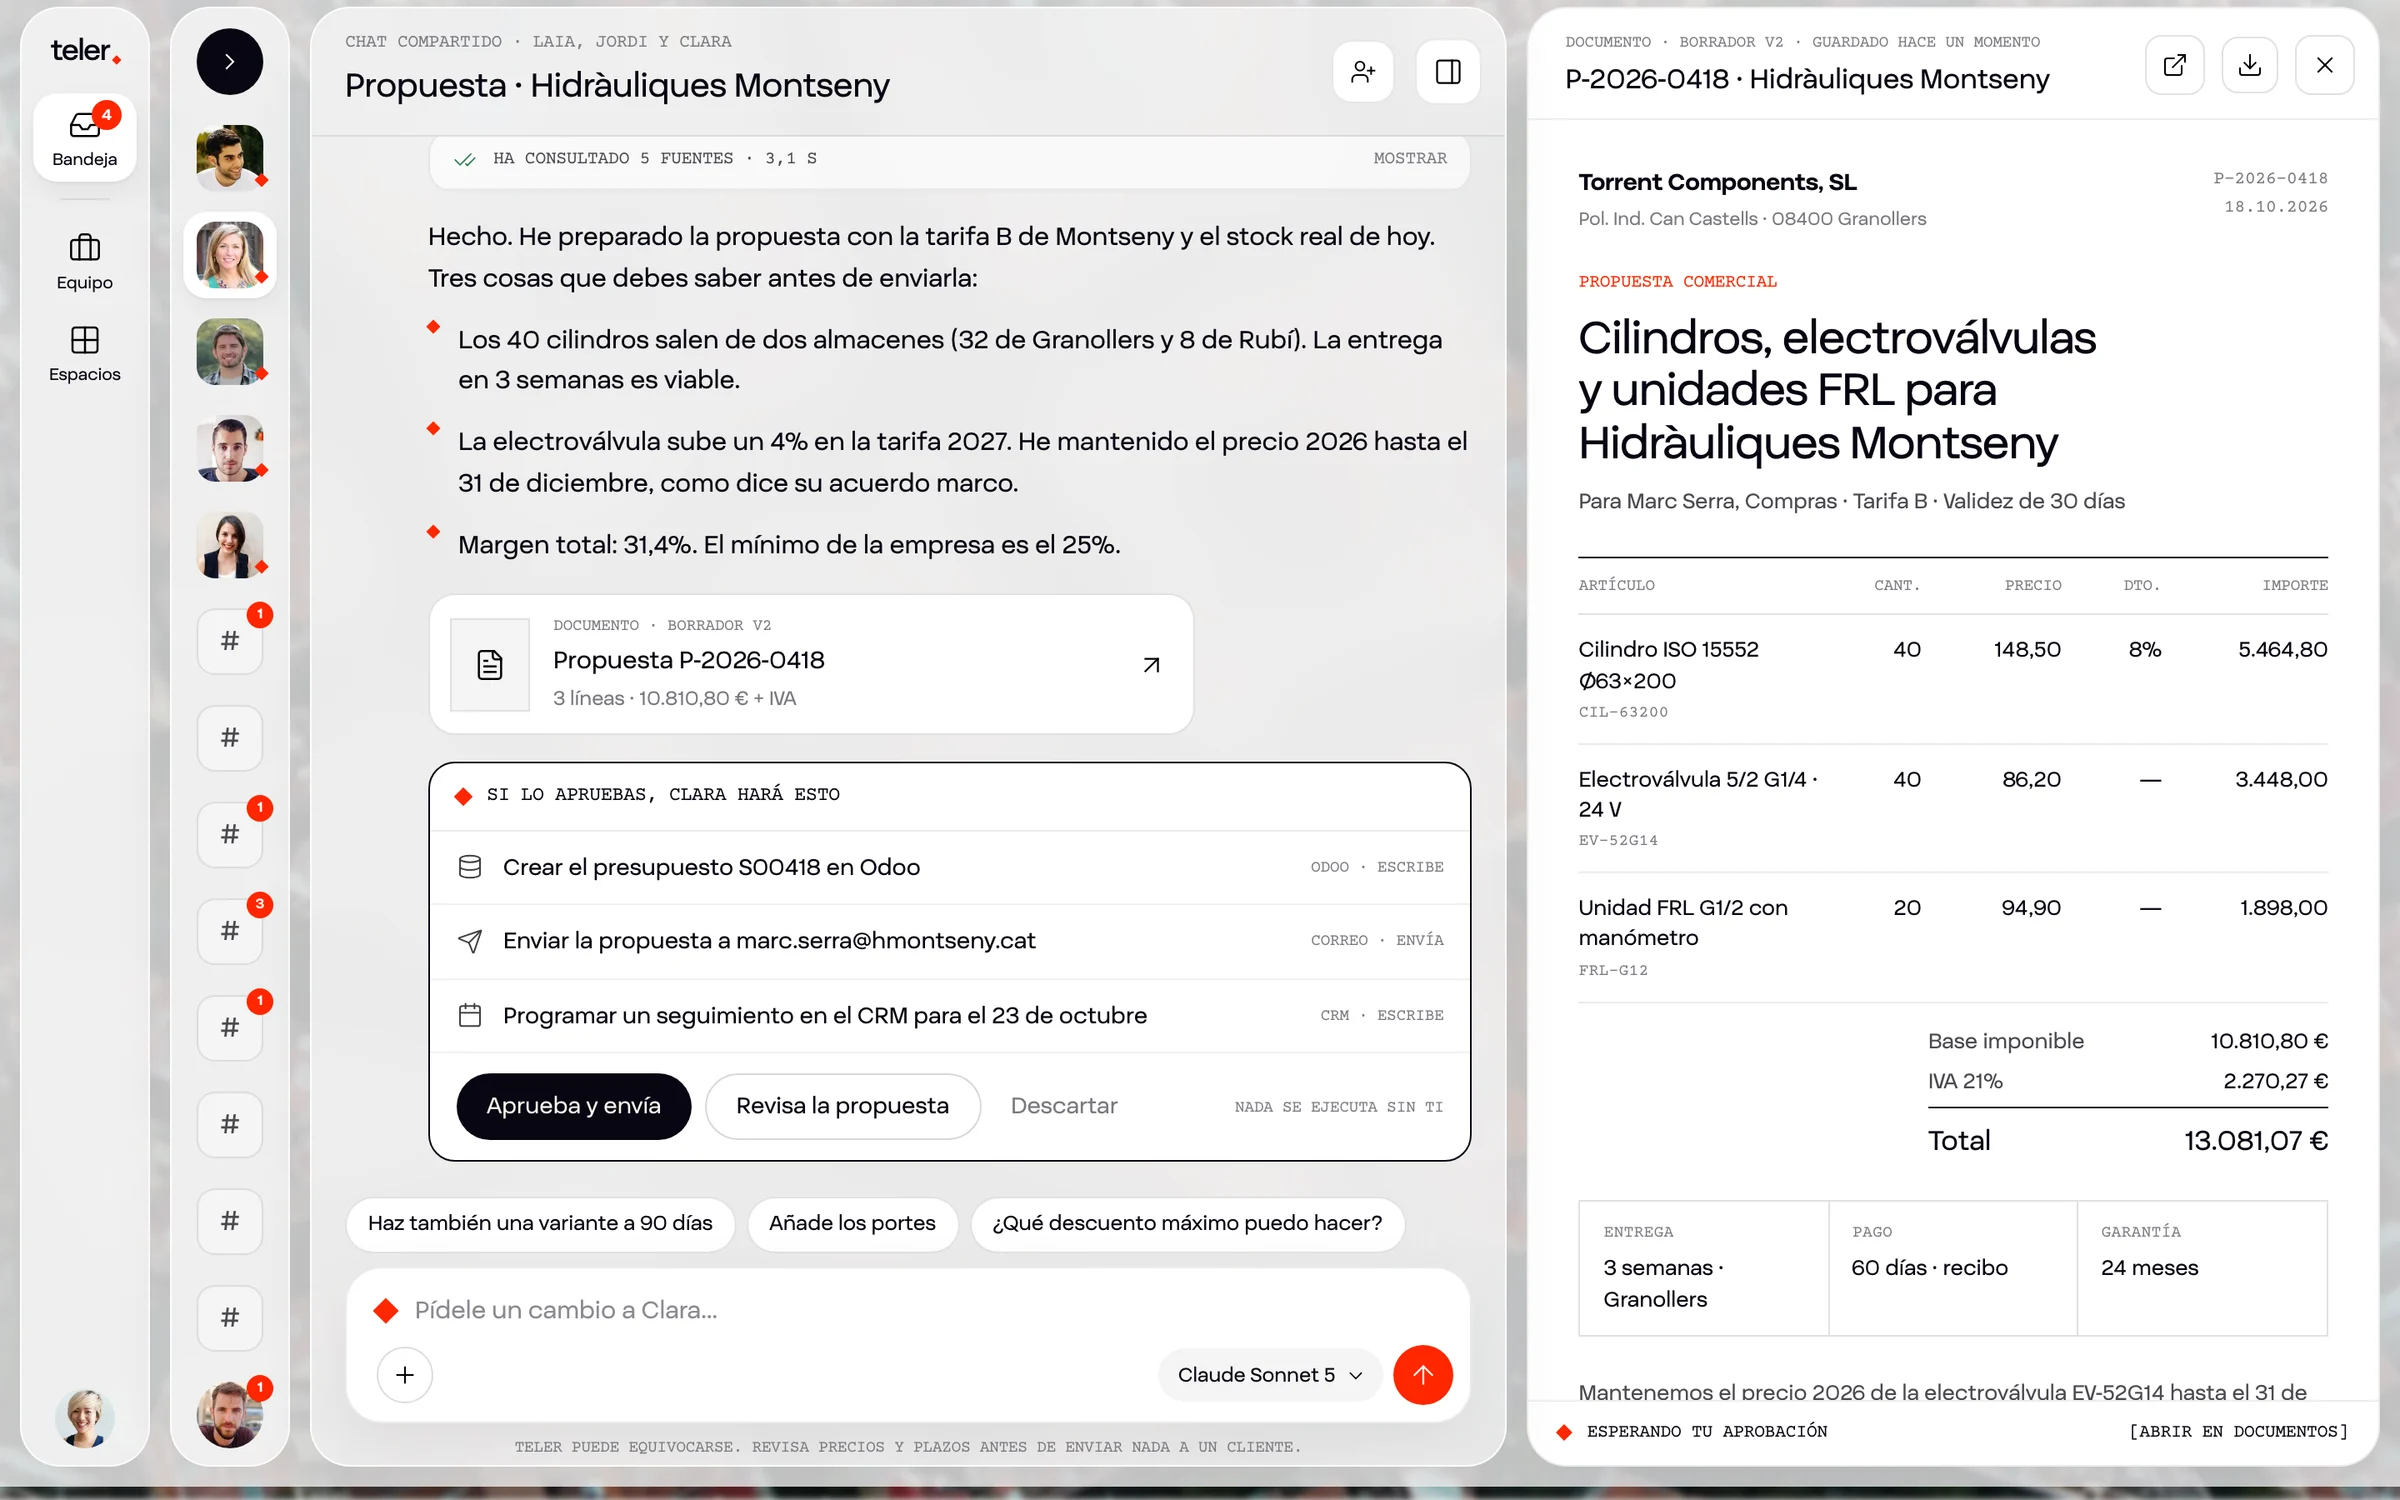Screen dimensions: 2400x1500
Task: Click the Electroválvula 5/2 G1/4 line item
Action: pos(1953,808)
